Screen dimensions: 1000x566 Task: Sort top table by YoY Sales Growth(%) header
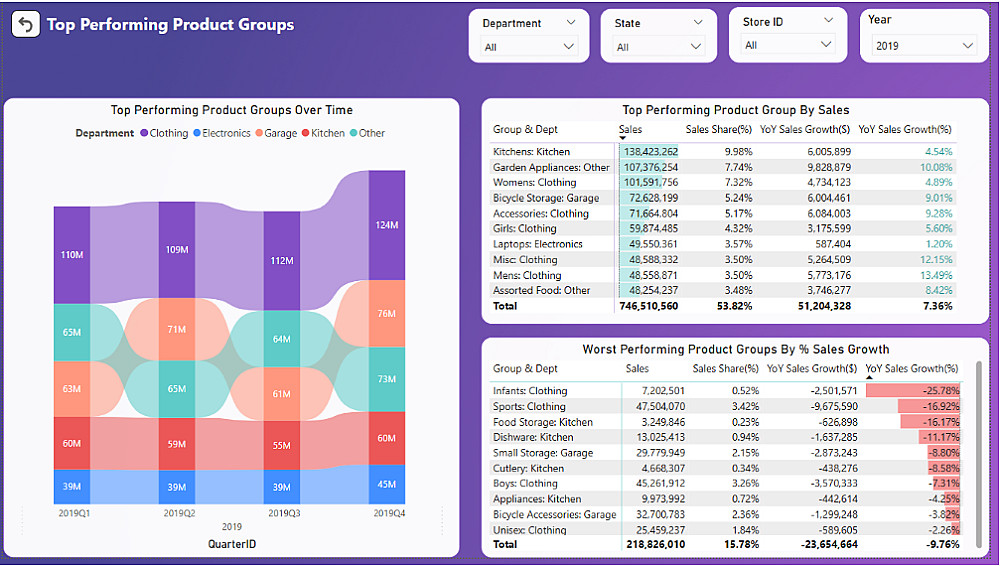tap(904, 130)
